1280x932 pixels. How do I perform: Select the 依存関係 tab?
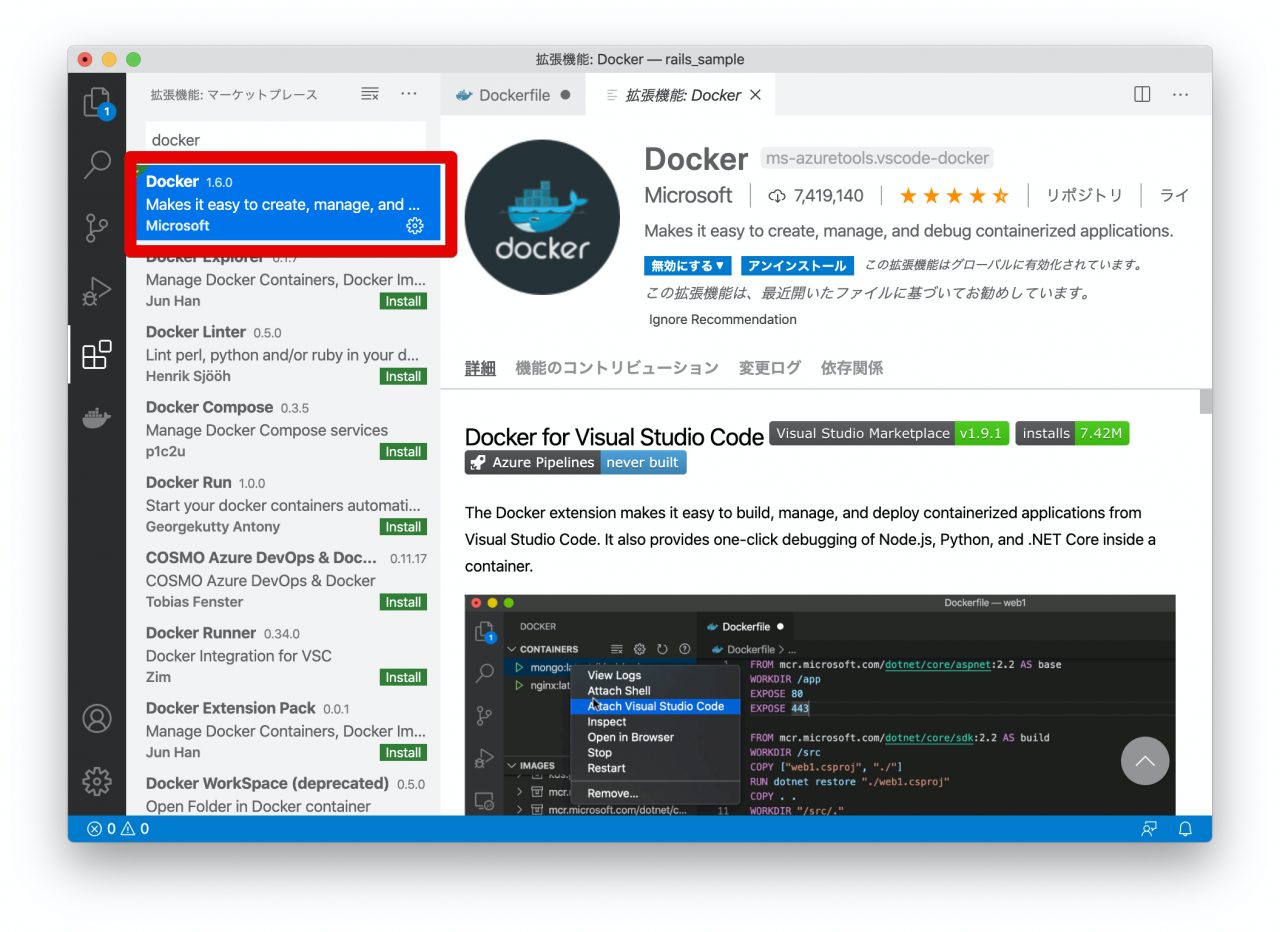[x=851, y=367]
